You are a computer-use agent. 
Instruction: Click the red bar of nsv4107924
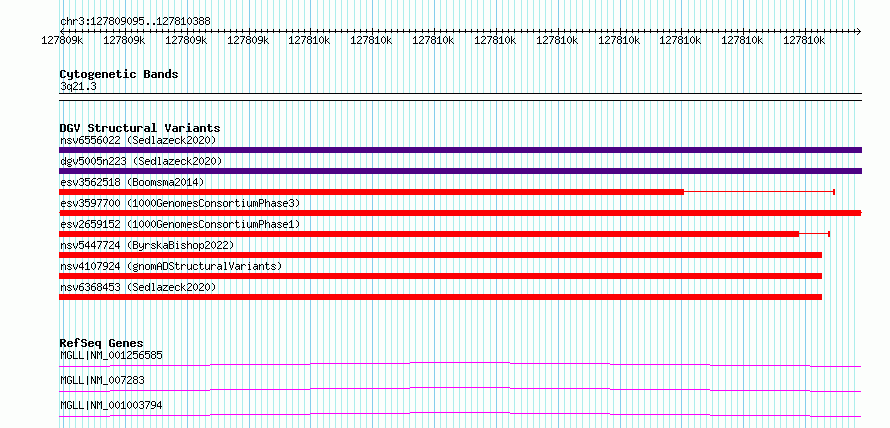tap(440, 276)
